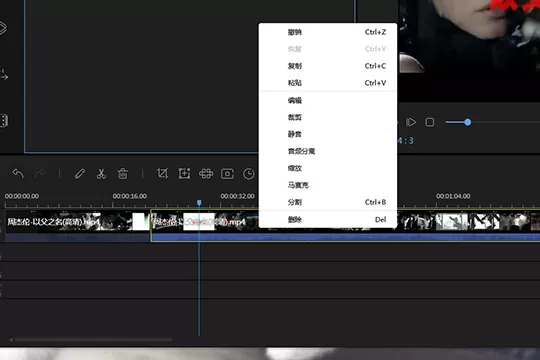
Task: Select the first video clip on timeline
Action: [x=77, y=225]
